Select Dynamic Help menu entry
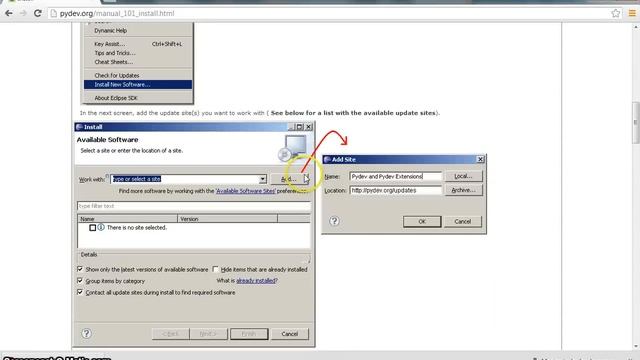Image resolution: width=640 pixels, height=360 pixels. (111, 31)
